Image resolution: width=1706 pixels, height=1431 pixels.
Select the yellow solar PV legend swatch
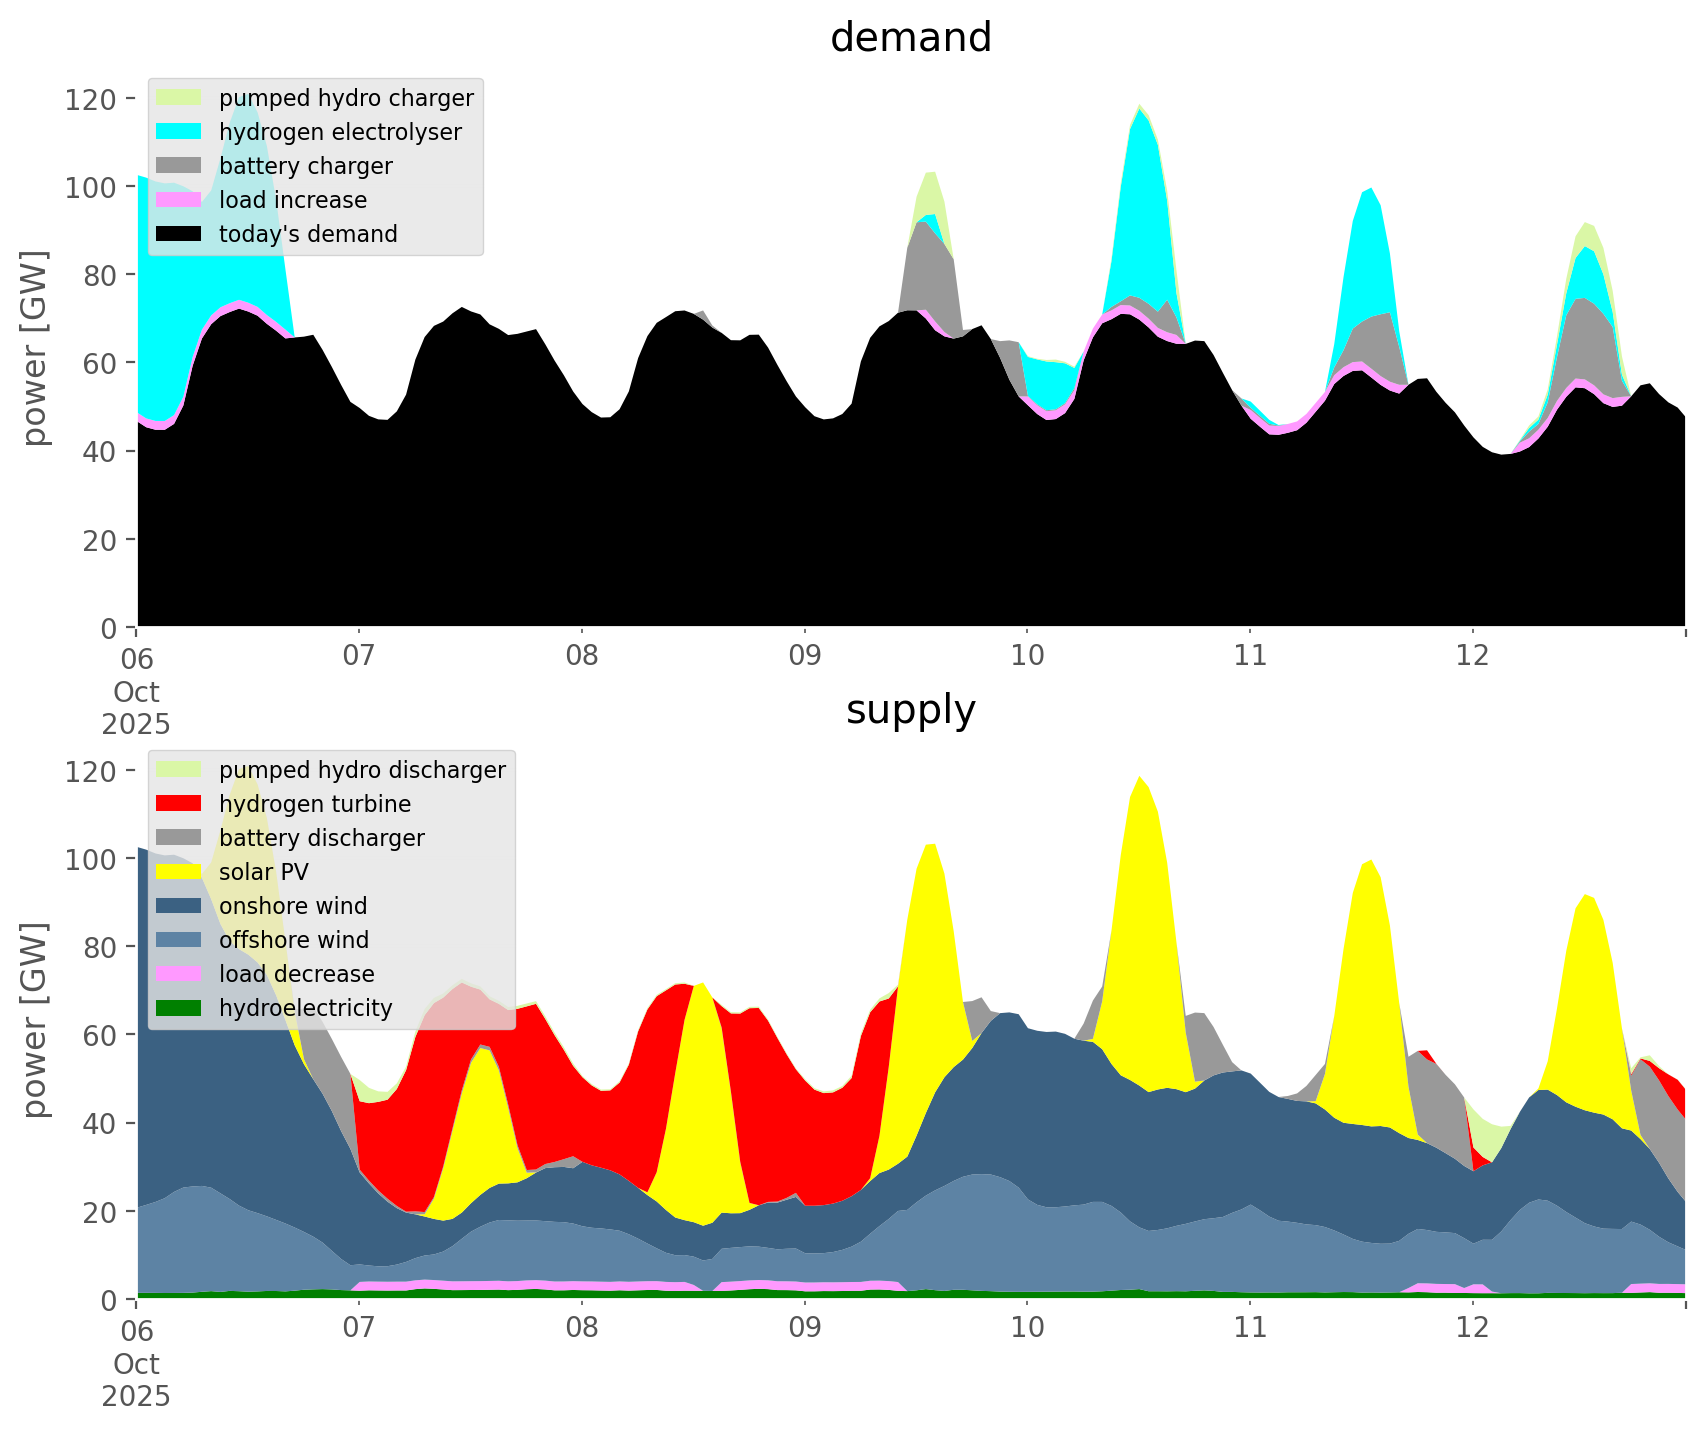[180, 872]
